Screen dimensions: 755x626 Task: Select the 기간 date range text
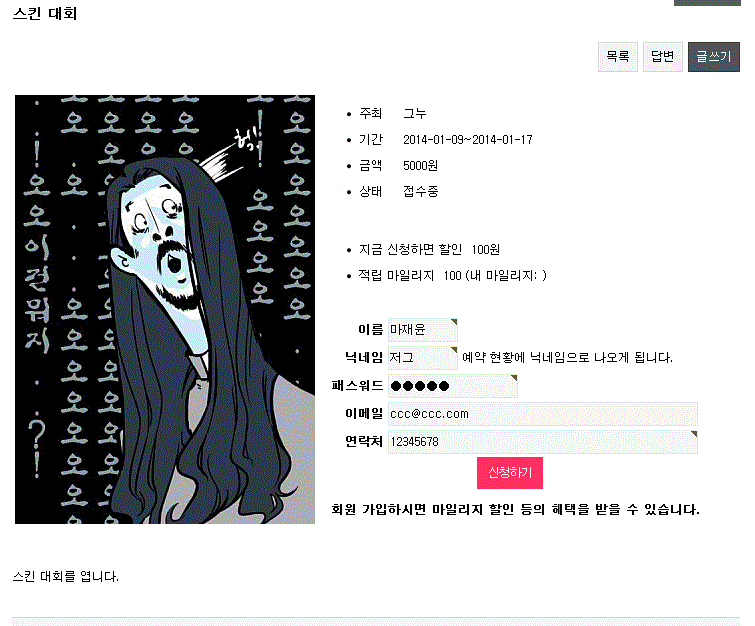click(x=468, y=140)
